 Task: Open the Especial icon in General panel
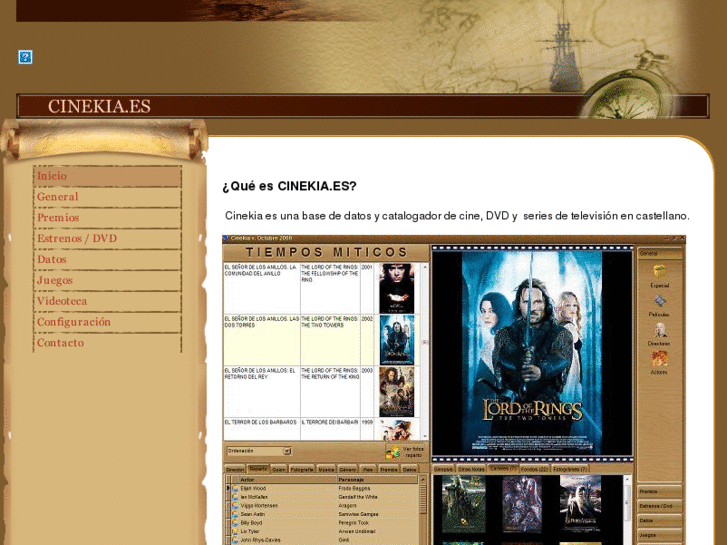pyautogui.click(x=659, y=271)
